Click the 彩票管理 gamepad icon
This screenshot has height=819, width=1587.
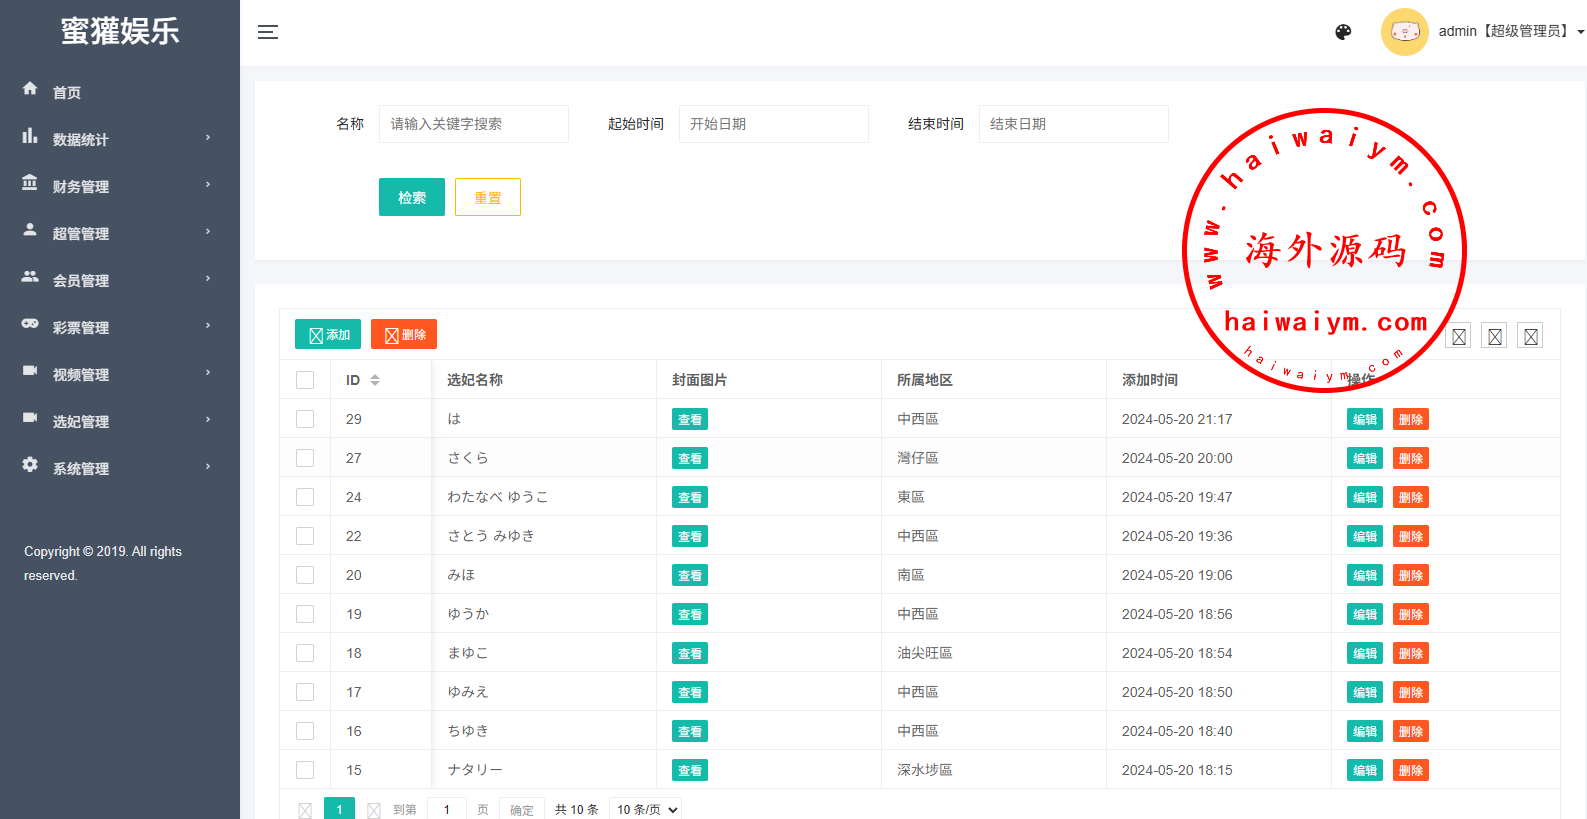(30, 324)
